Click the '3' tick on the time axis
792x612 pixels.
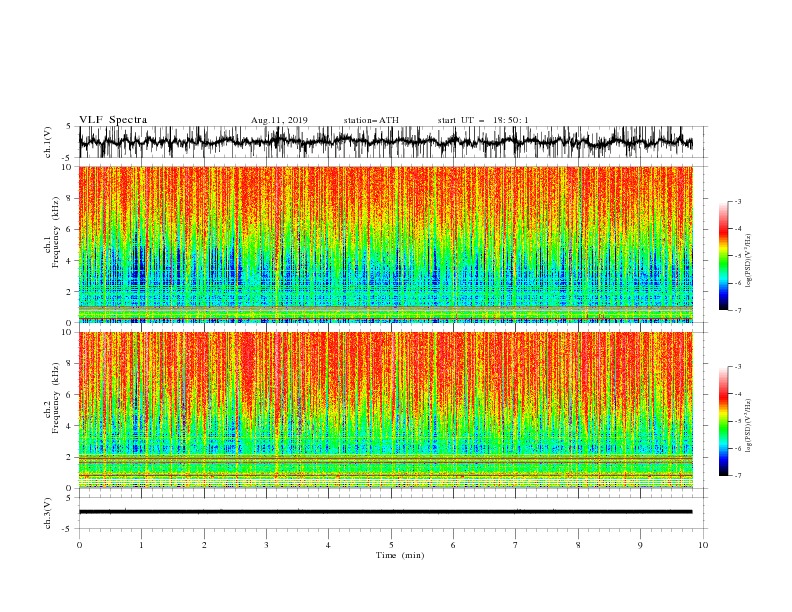pyautogui.click(x=266, y=545)
